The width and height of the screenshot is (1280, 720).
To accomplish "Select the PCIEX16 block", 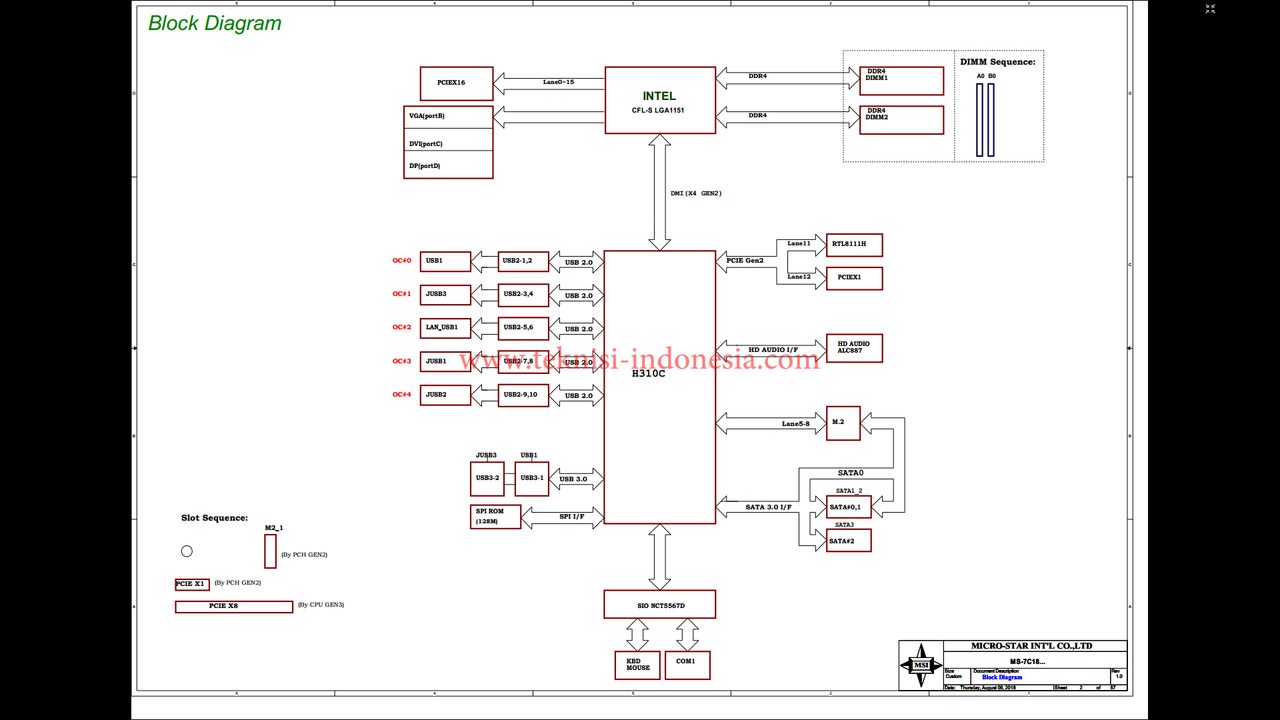I will [456, 83].
